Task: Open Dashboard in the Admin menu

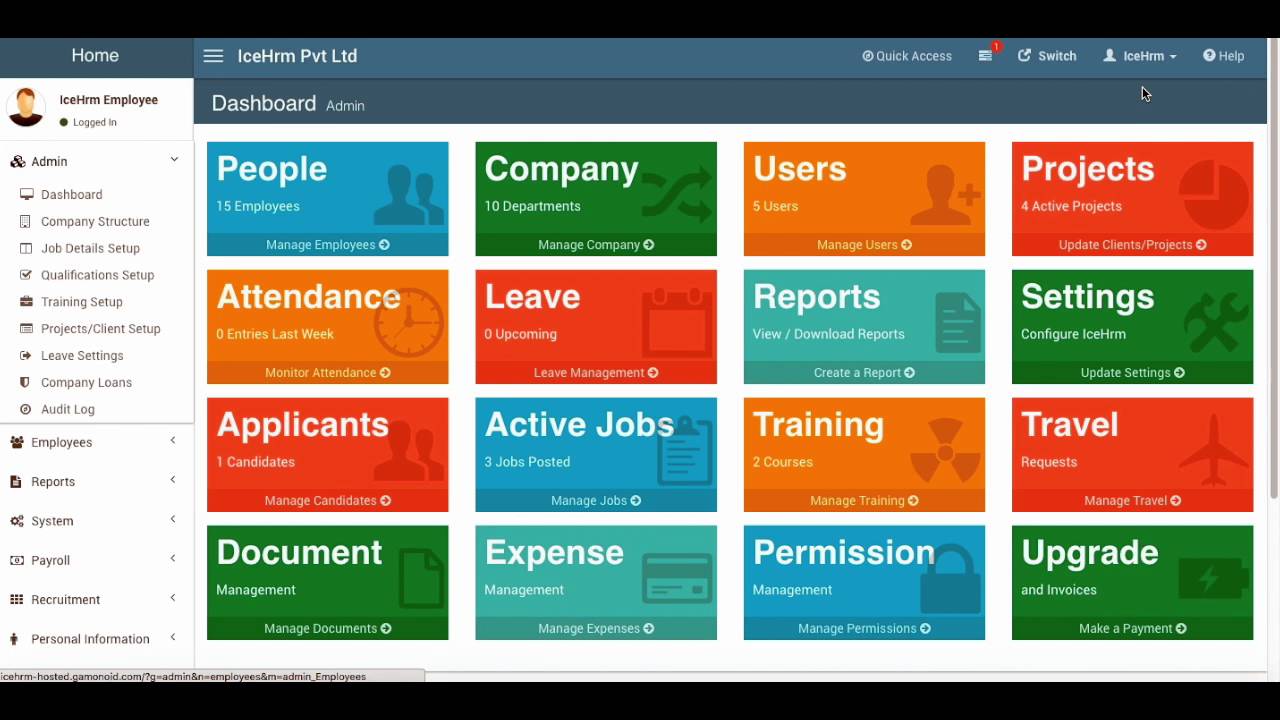Action: coord(71,194)
